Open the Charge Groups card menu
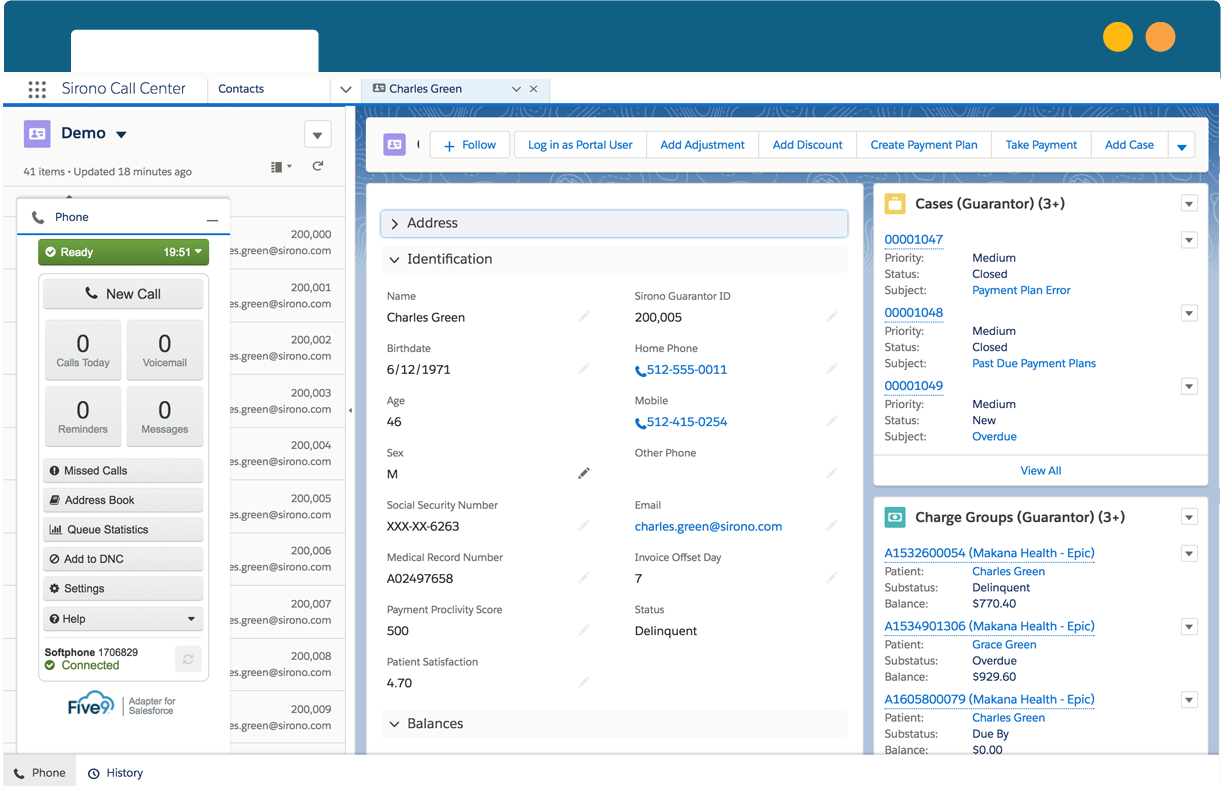The height and width of the screenshot is (786, 1224). 1189,517
